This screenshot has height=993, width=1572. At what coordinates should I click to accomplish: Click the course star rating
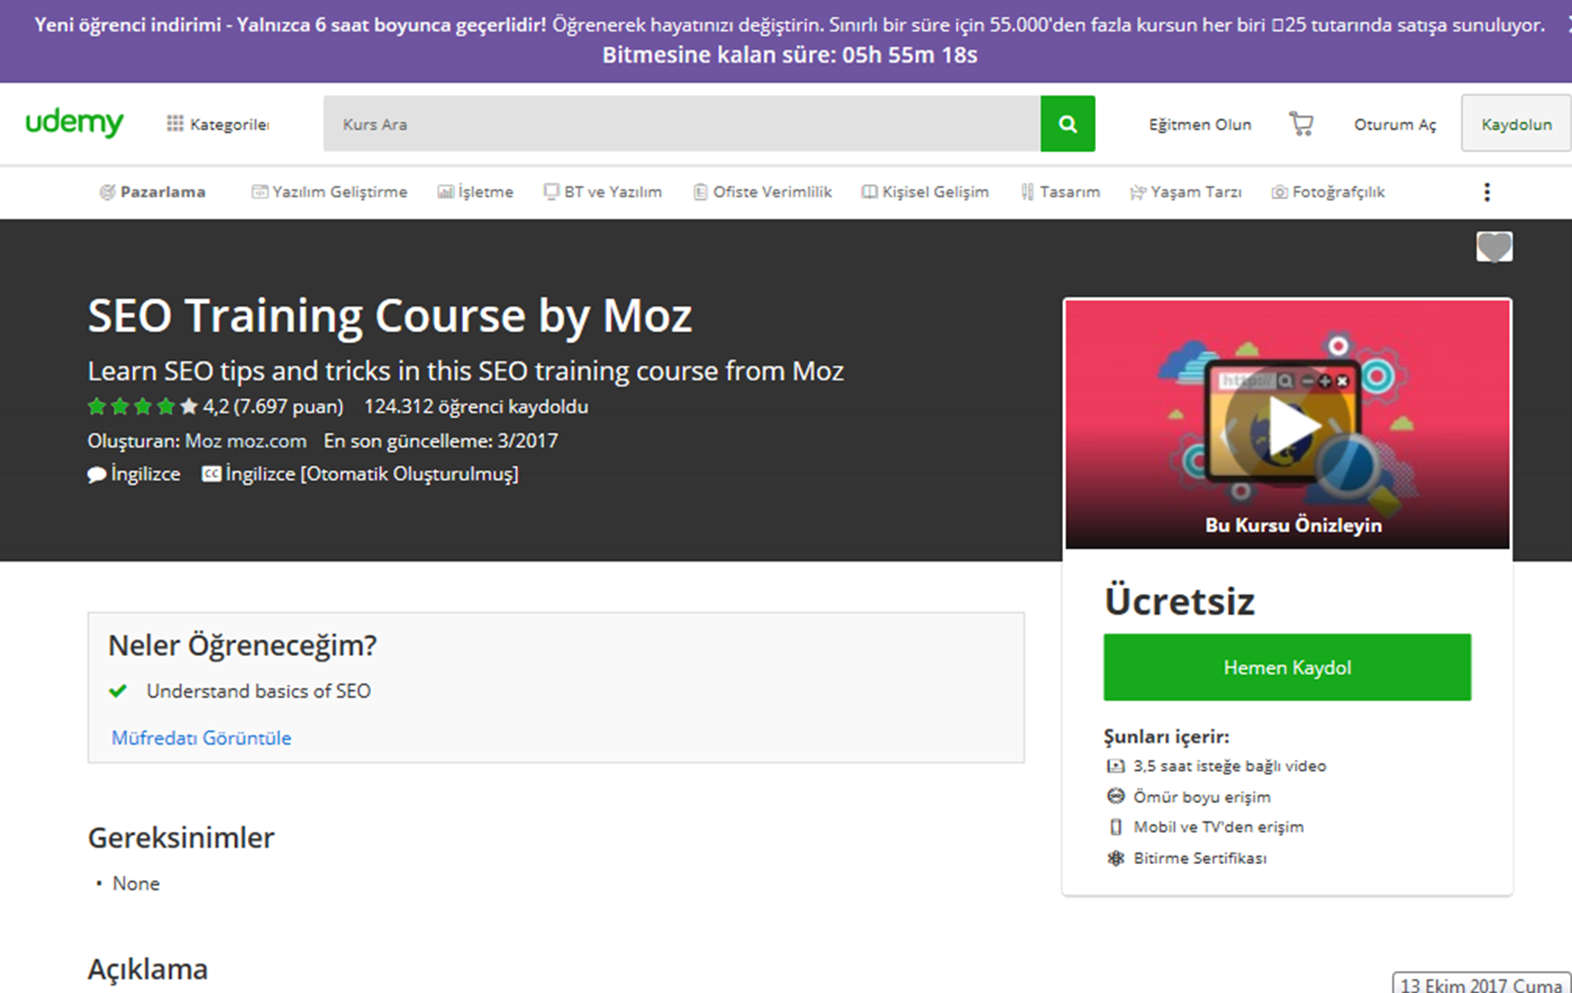coord(142,407)
